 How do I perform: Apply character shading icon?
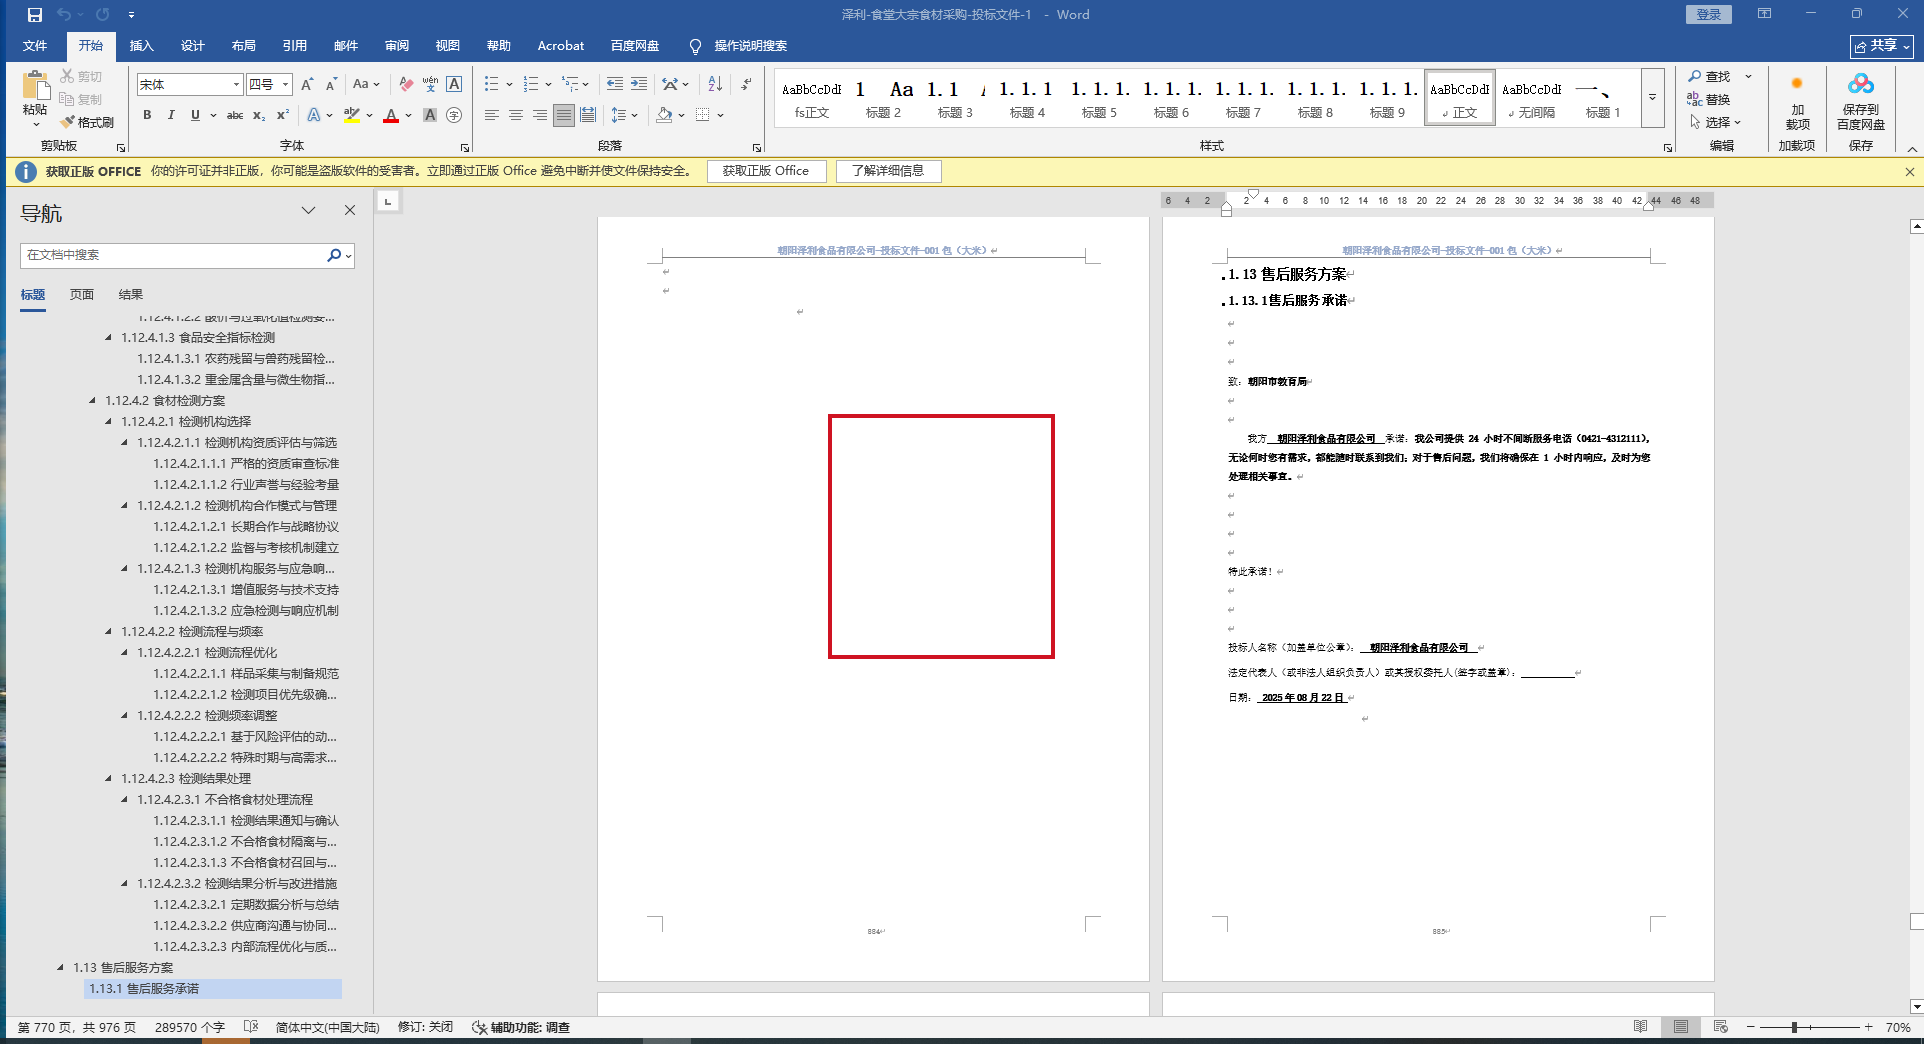coord(430,115)
